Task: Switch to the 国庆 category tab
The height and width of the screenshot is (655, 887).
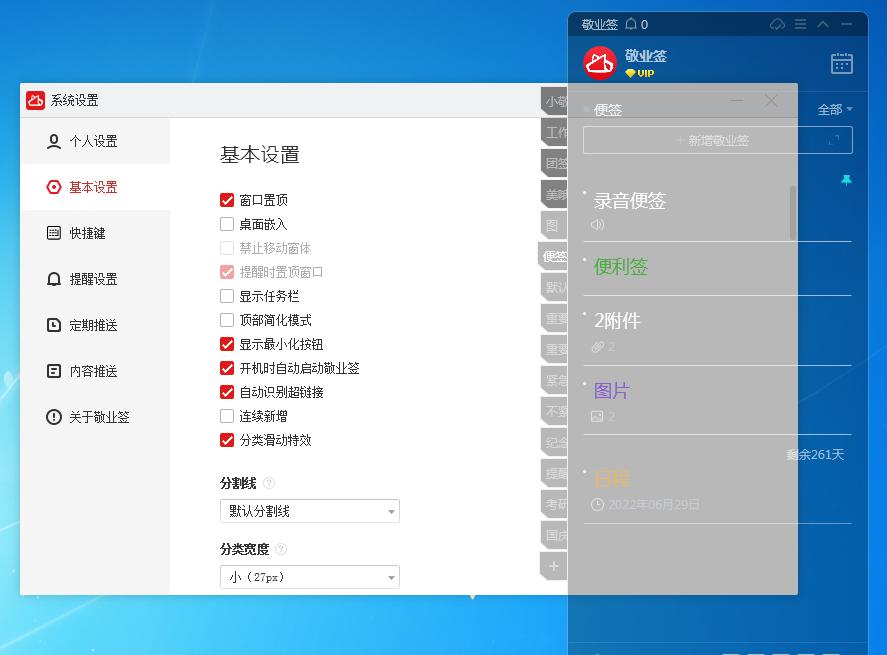Action: 554,535
